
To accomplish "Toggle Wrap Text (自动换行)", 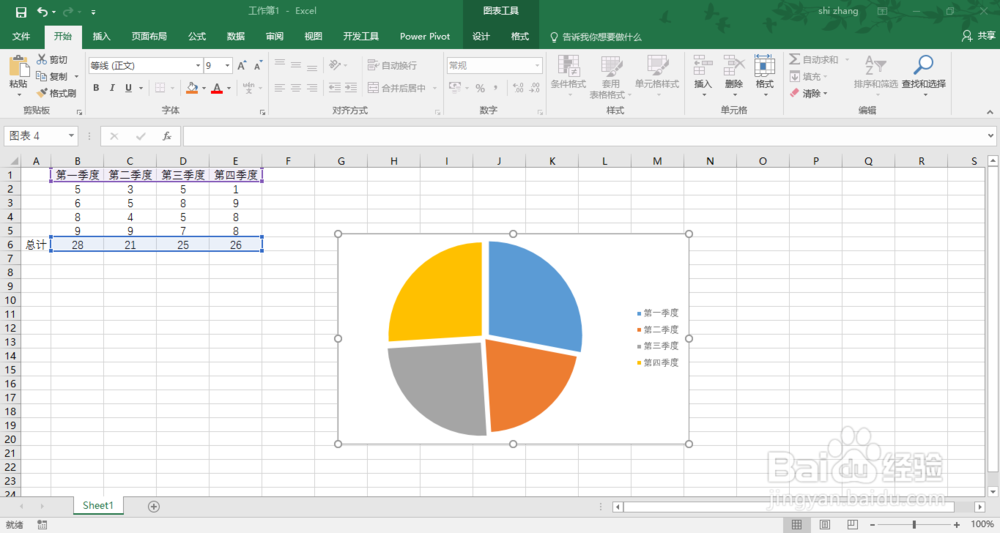I will 392,65.
